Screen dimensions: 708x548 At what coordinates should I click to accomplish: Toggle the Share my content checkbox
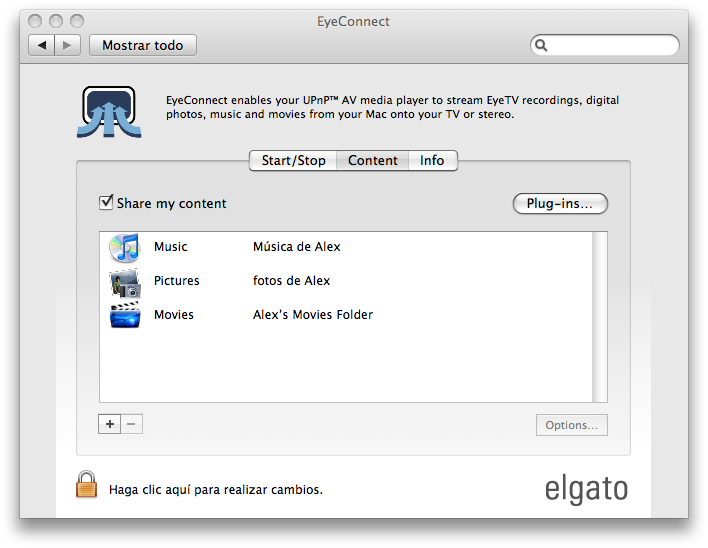(x=106, y=202)
